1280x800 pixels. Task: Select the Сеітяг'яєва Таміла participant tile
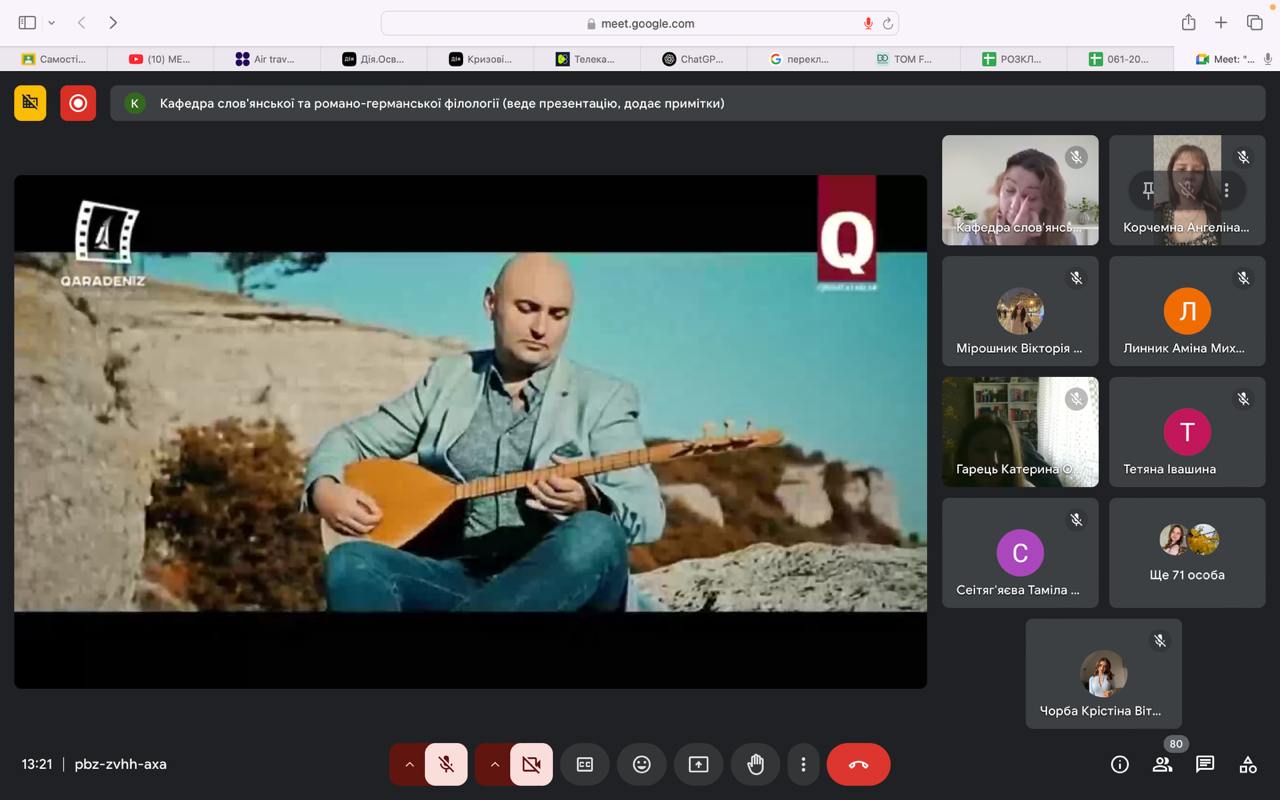1020,553
